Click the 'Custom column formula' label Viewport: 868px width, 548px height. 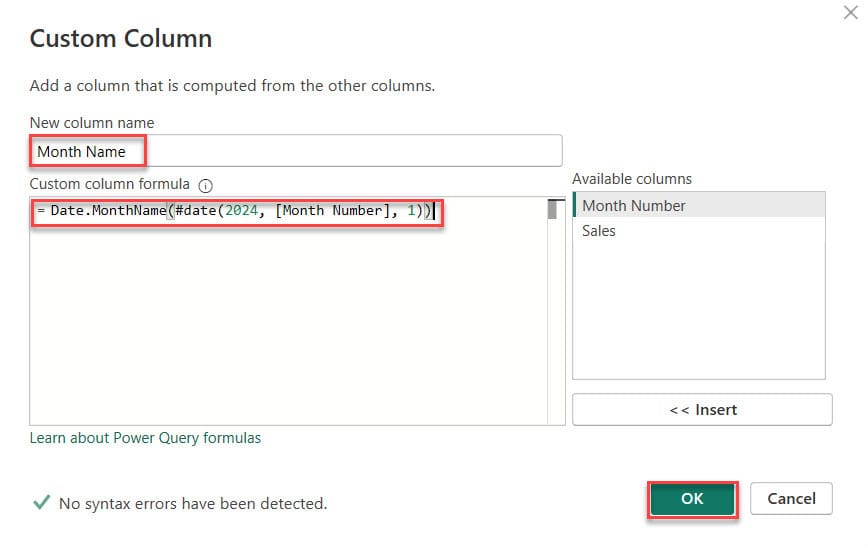click(x=110, y=184)
